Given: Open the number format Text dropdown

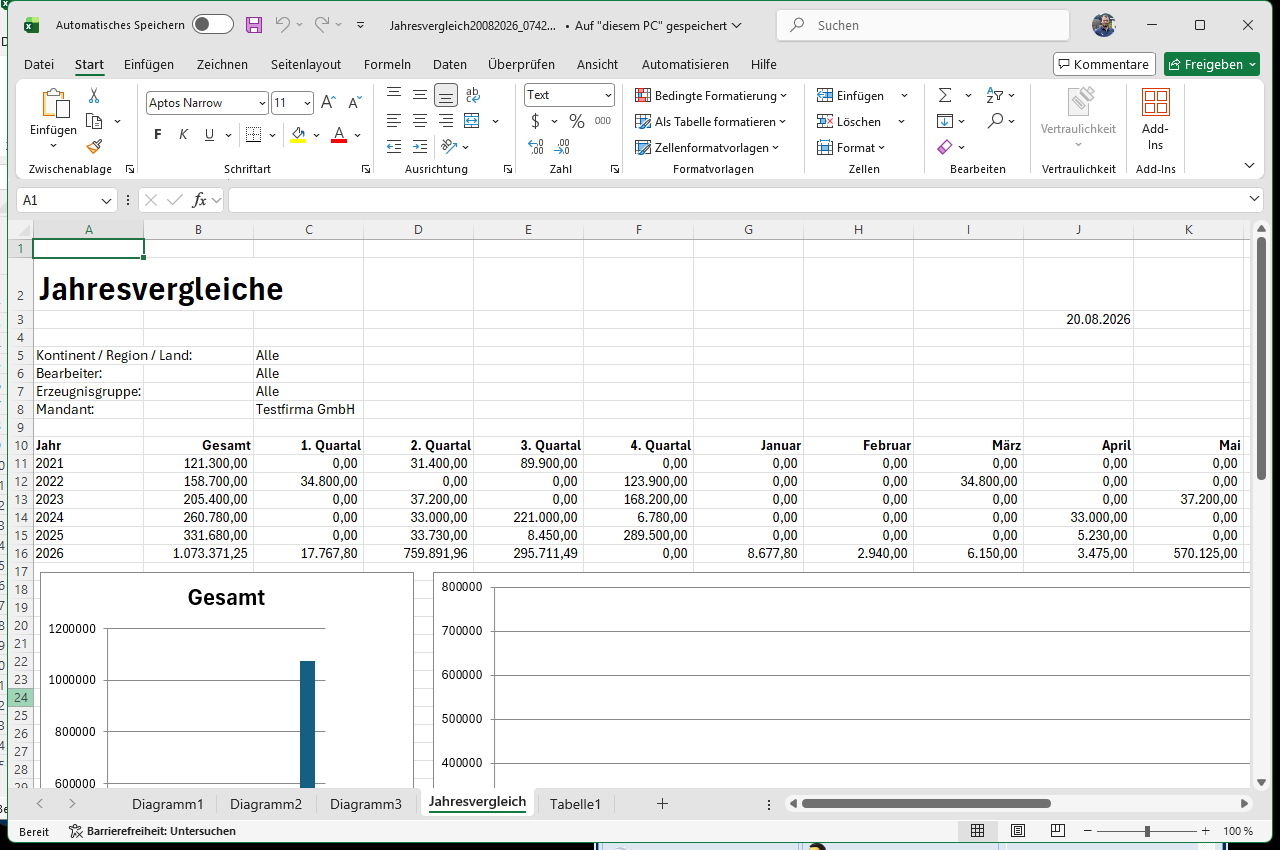Looking at the screenshot, I should [608, 95].
